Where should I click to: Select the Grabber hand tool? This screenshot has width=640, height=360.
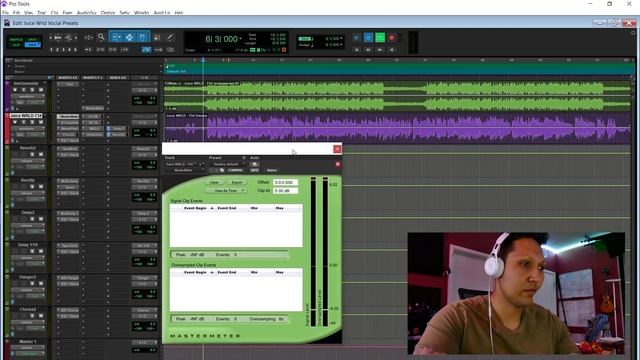[142, 38]
